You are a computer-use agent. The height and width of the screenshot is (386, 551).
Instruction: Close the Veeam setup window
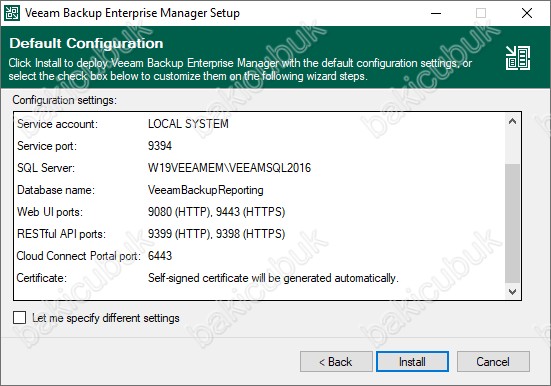526,13
